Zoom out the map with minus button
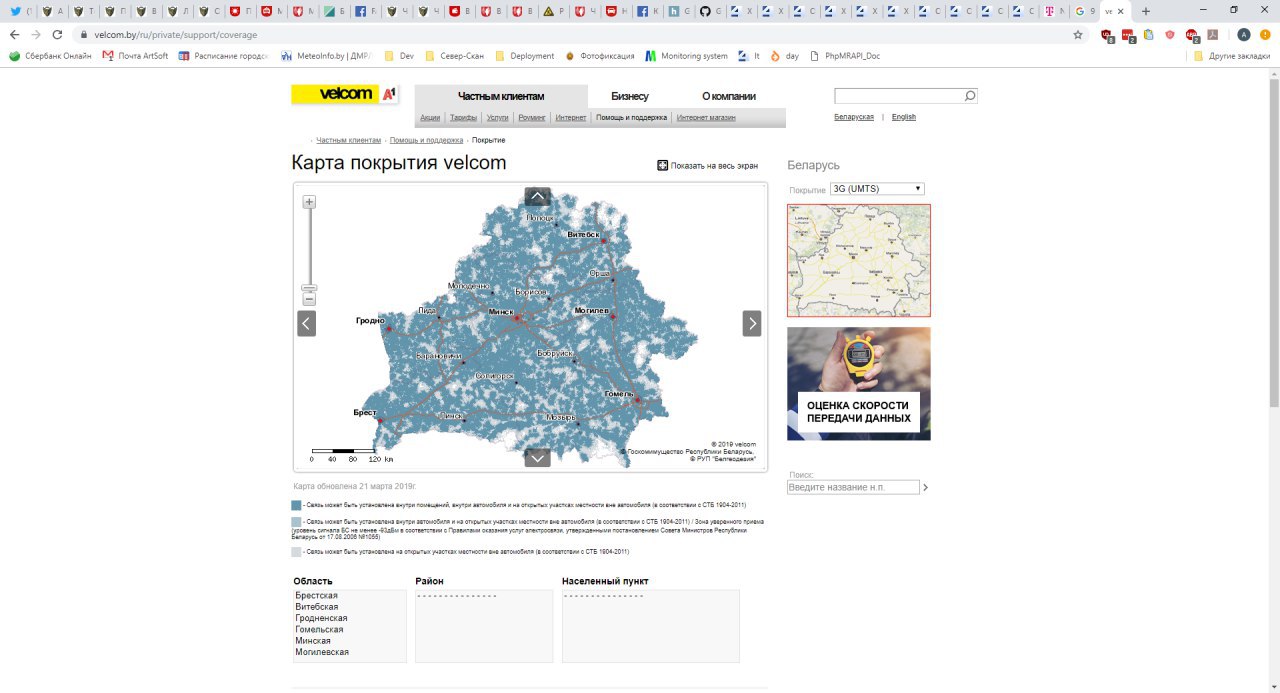 pos(309,299)
